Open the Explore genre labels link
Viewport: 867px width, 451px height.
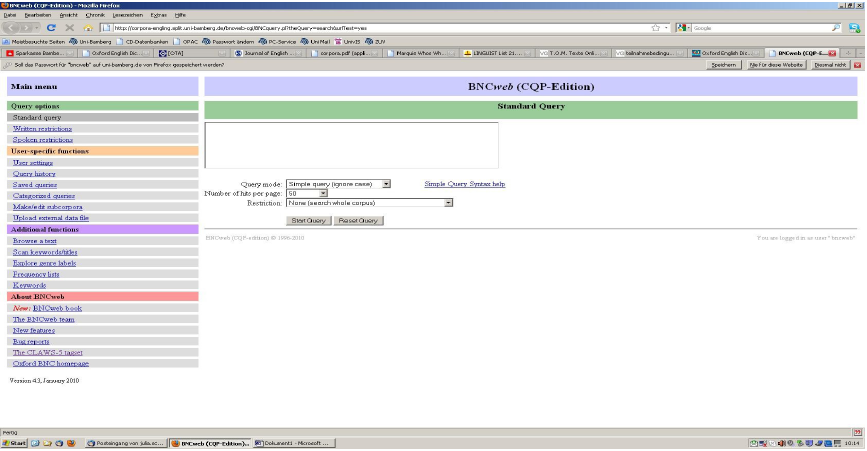[x=44, y=263]
